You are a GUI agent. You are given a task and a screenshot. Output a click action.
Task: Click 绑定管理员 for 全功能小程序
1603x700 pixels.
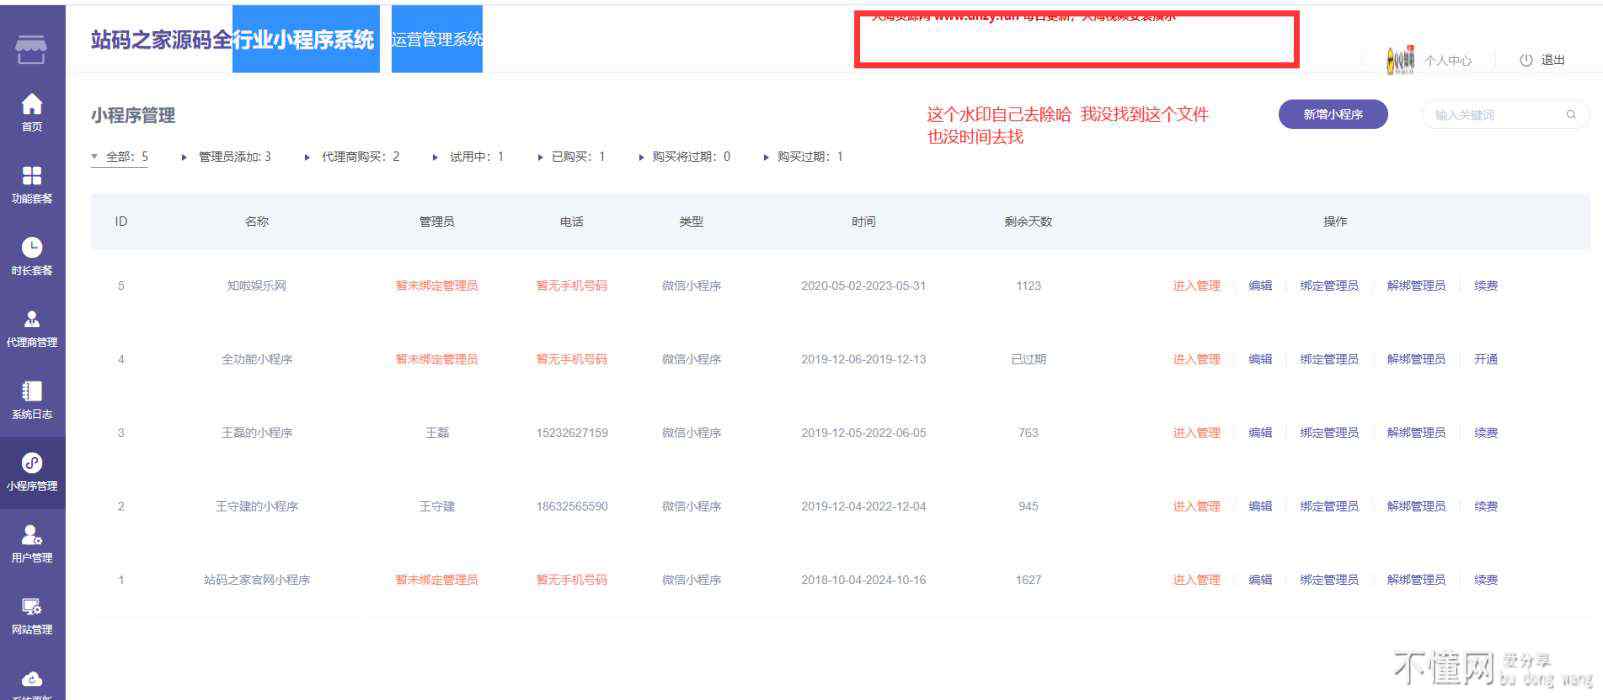tap(1329, 359)
